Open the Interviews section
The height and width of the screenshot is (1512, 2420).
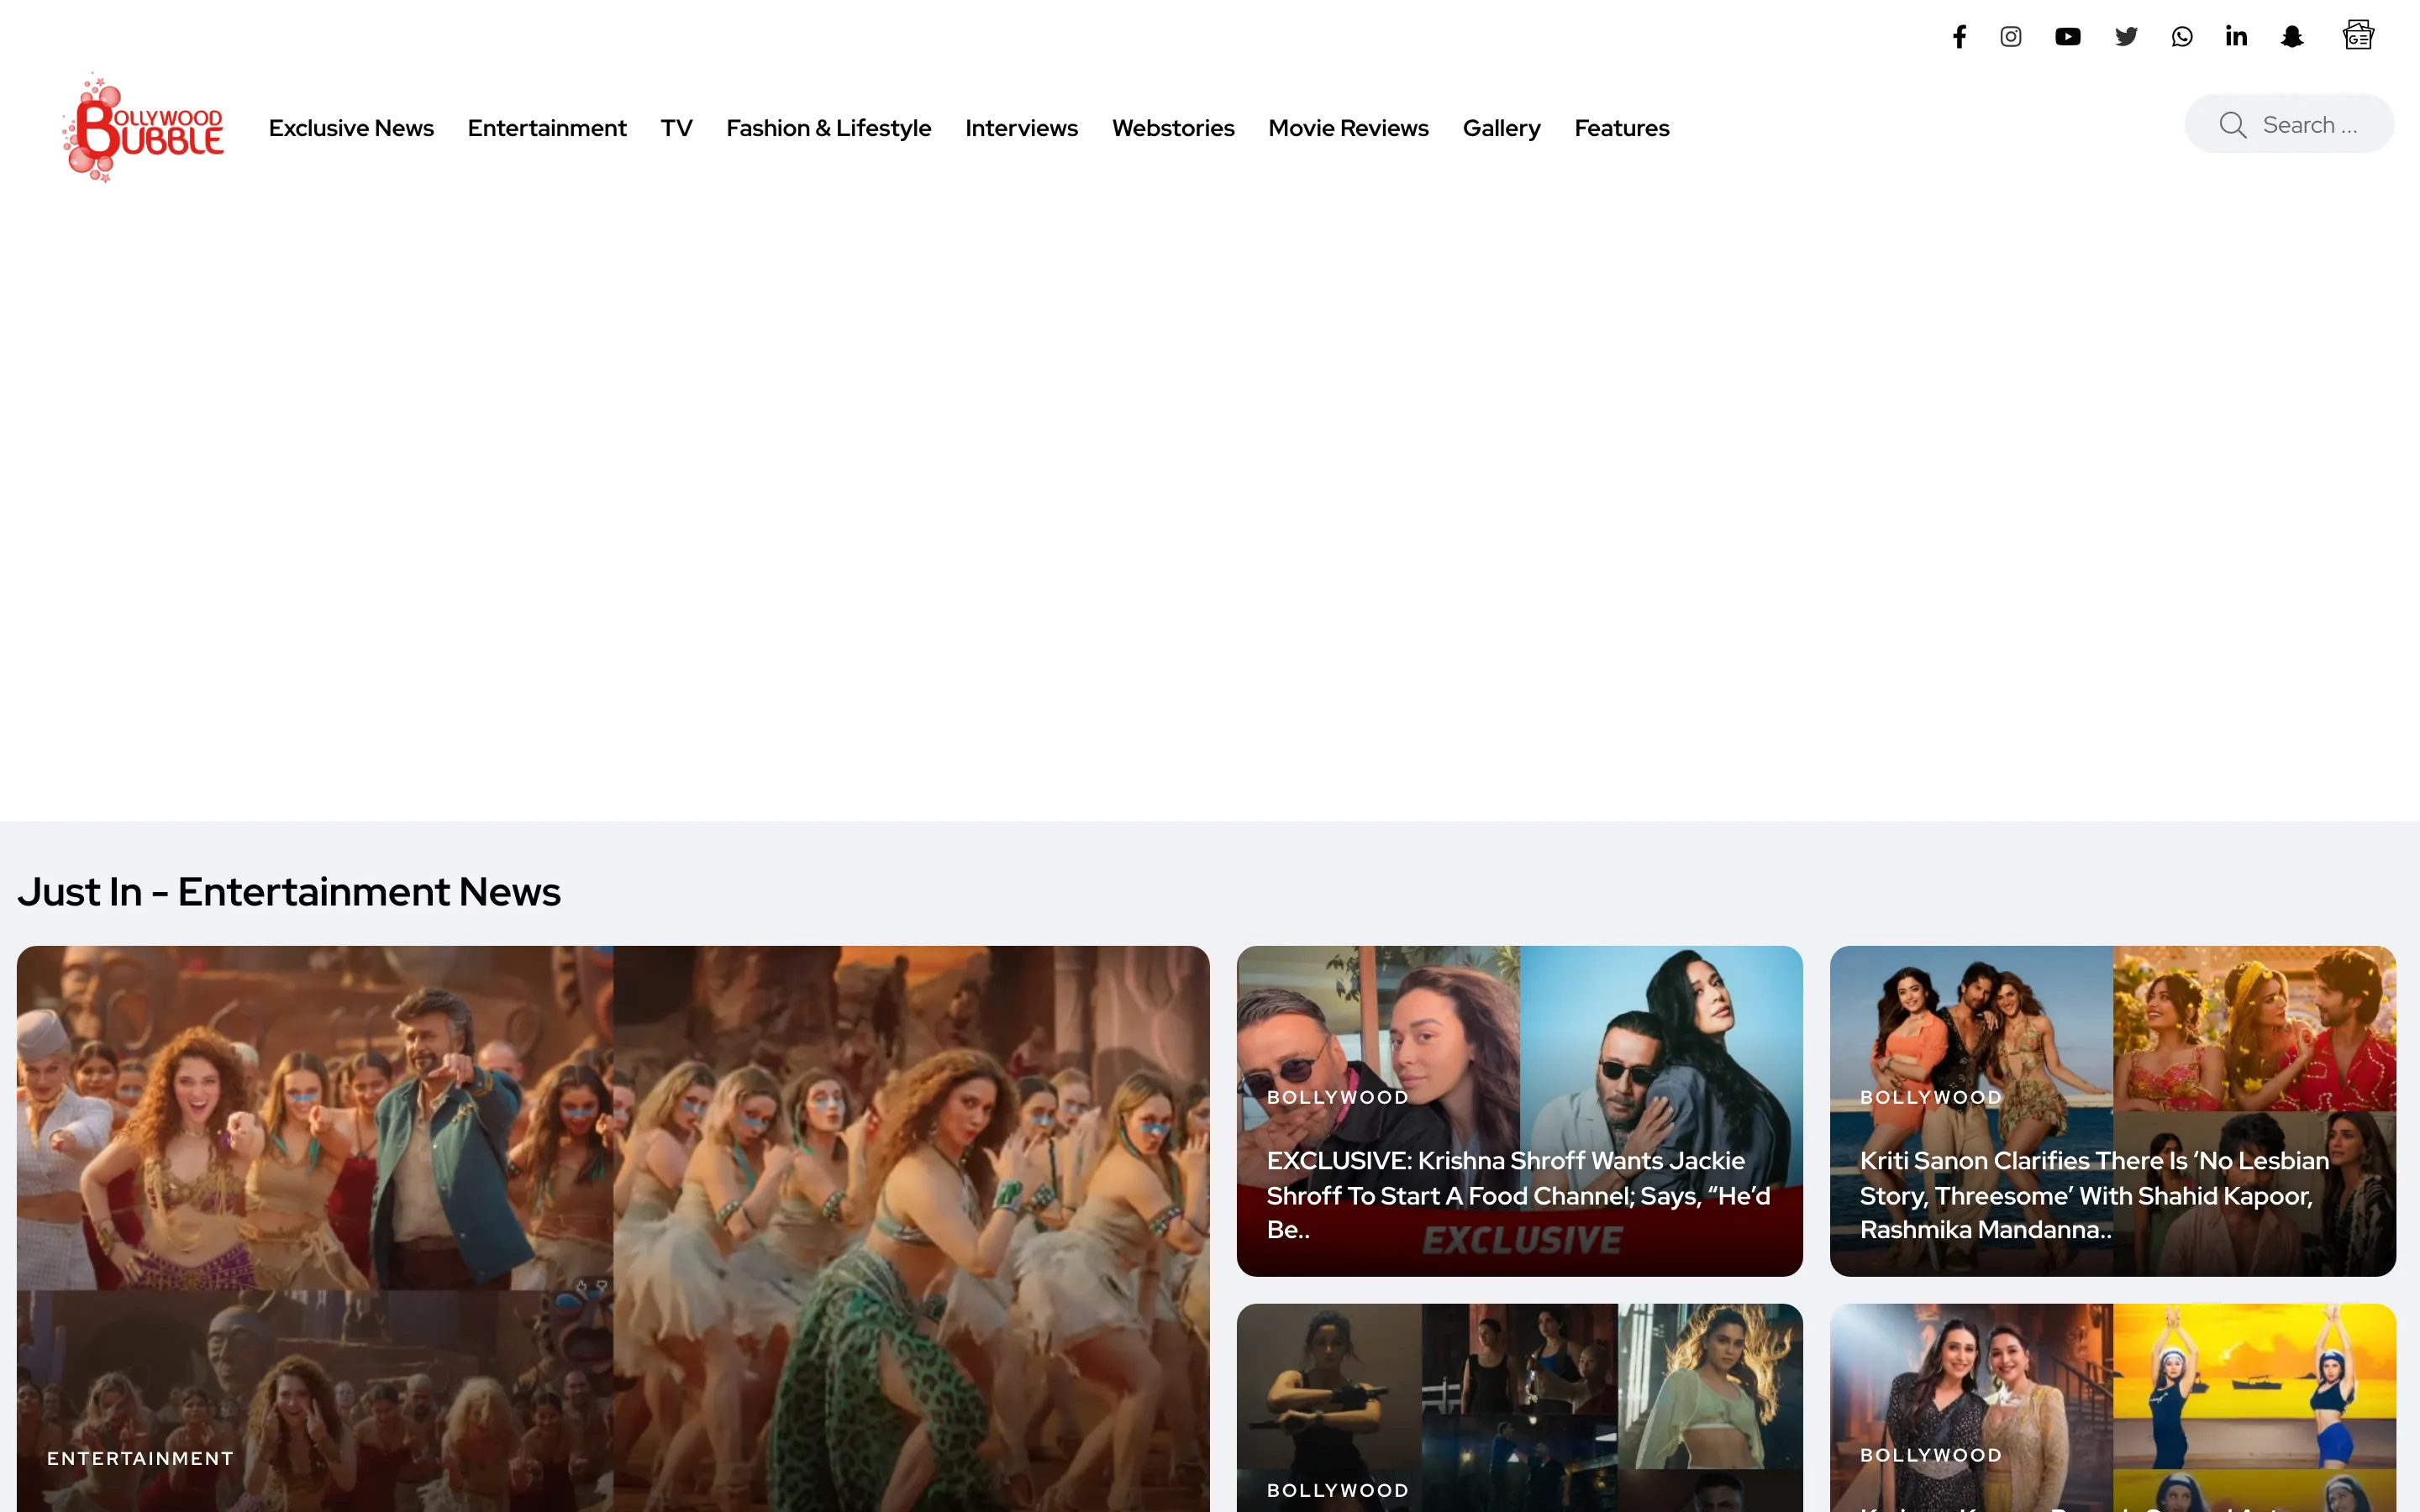coord(1021,128)
